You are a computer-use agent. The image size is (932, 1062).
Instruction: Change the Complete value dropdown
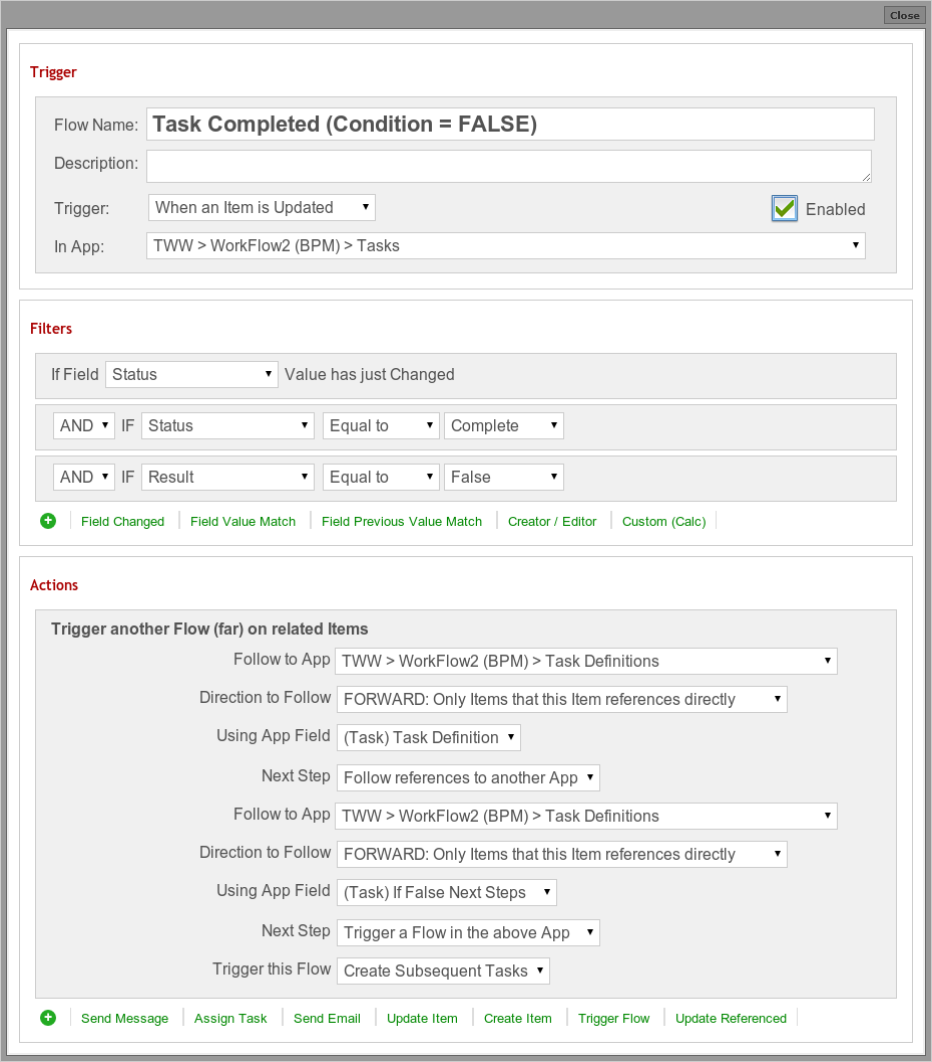(x=504, y=426)
